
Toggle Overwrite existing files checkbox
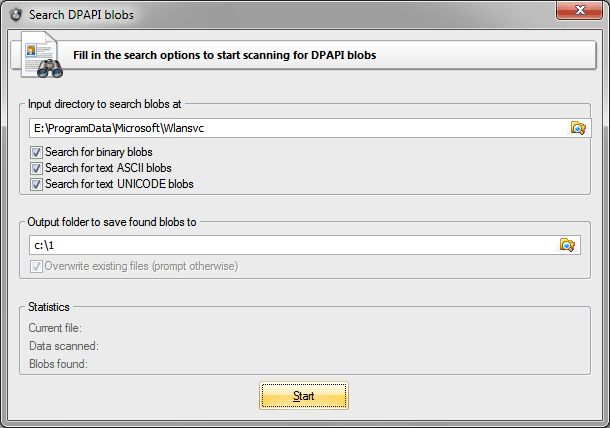point(36,267)
